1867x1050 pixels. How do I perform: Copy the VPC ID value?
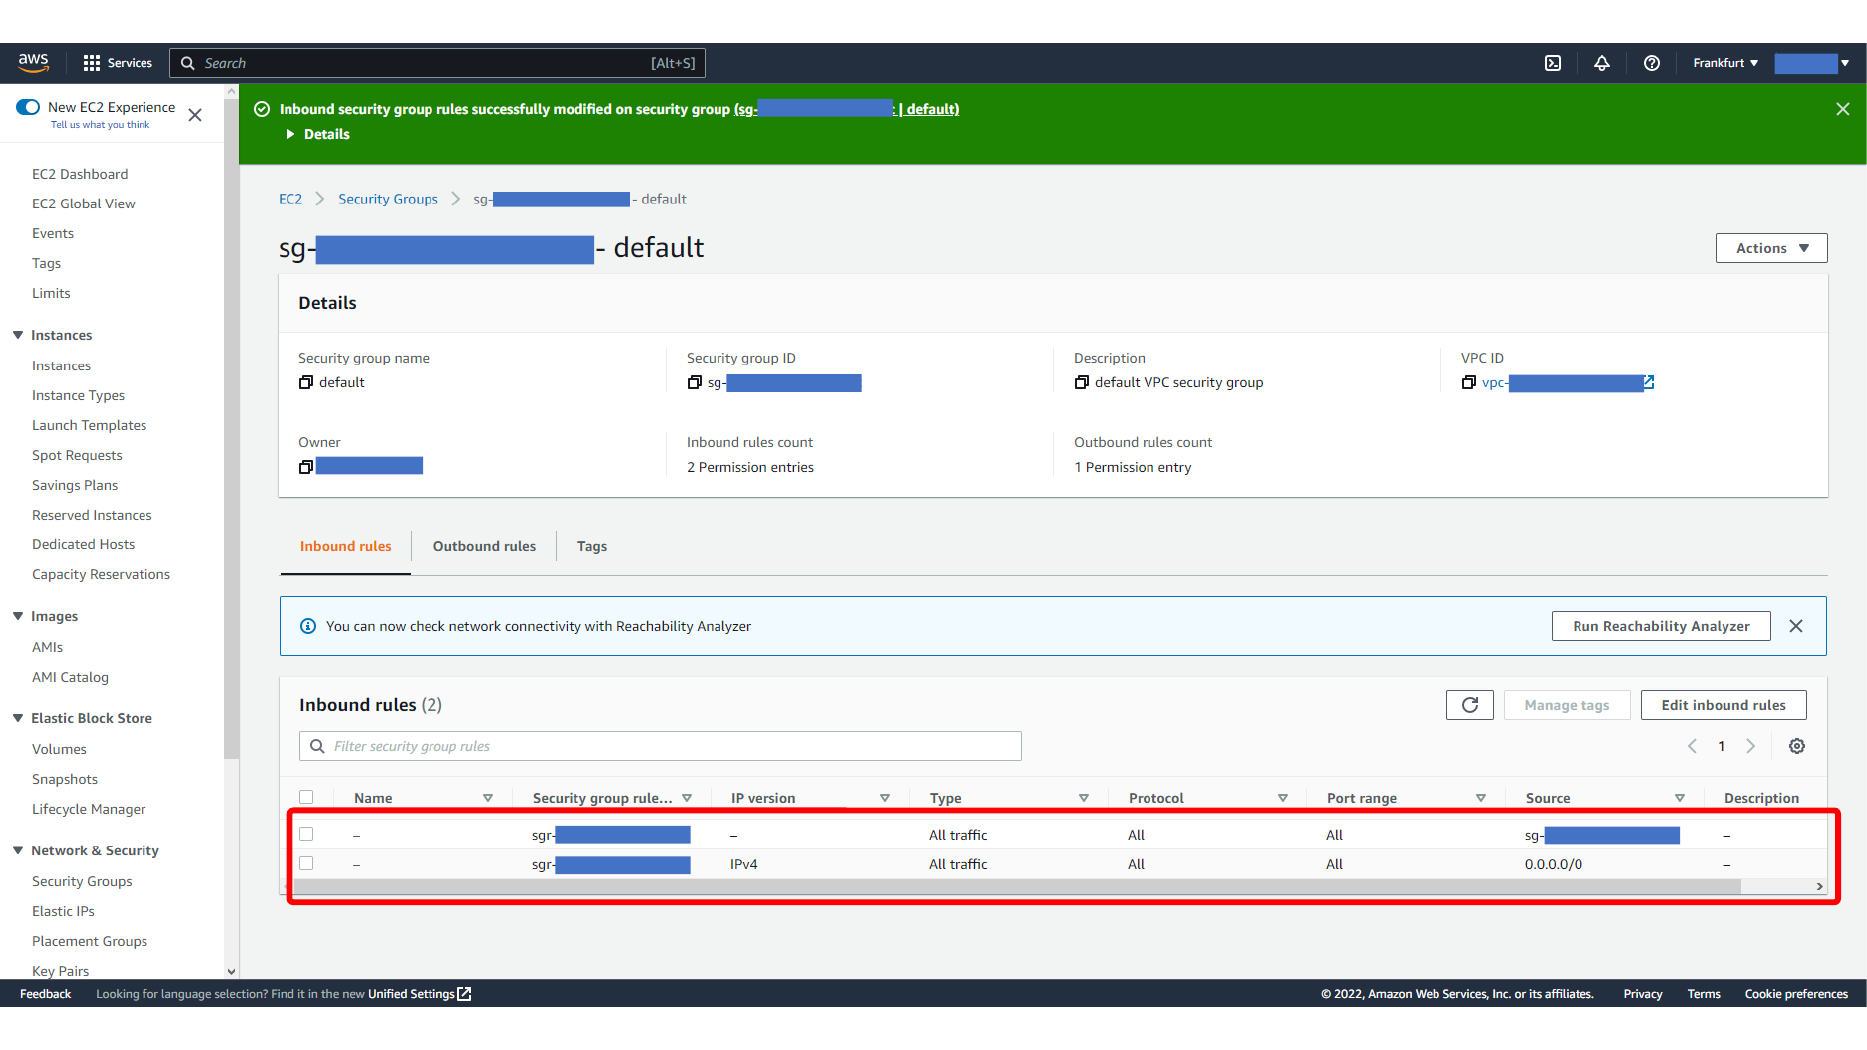click(x=1469, y=382)
